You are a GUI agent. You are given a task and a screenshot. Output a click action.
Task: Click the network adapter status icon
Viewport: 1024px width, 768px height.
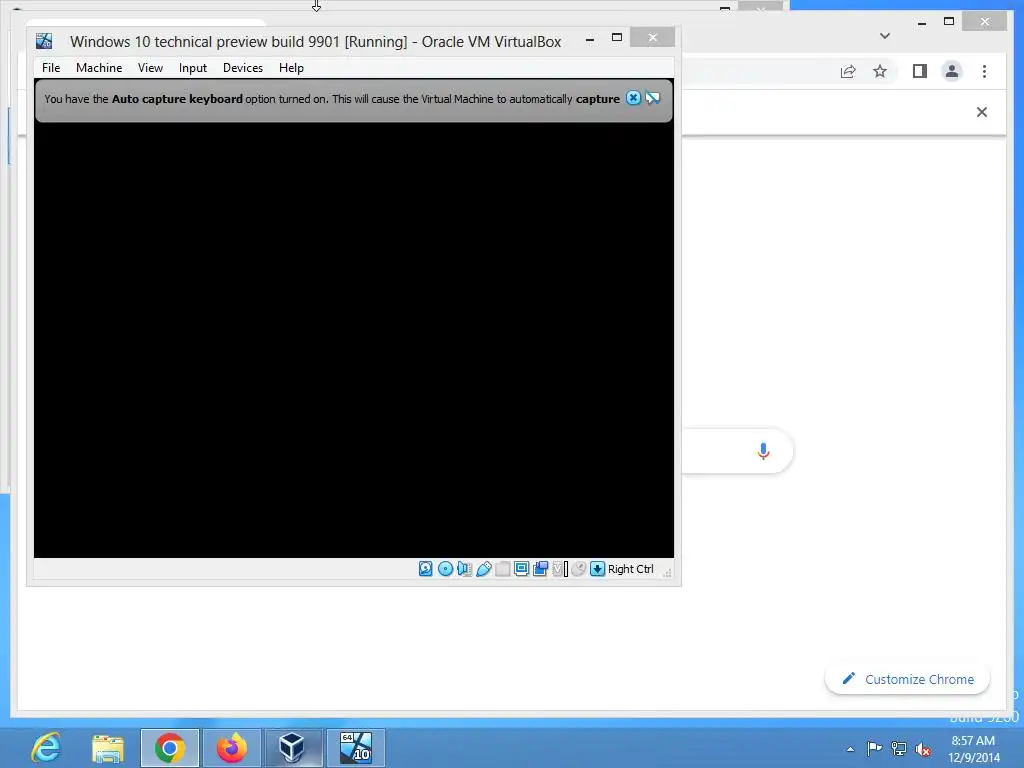(464, 569)
